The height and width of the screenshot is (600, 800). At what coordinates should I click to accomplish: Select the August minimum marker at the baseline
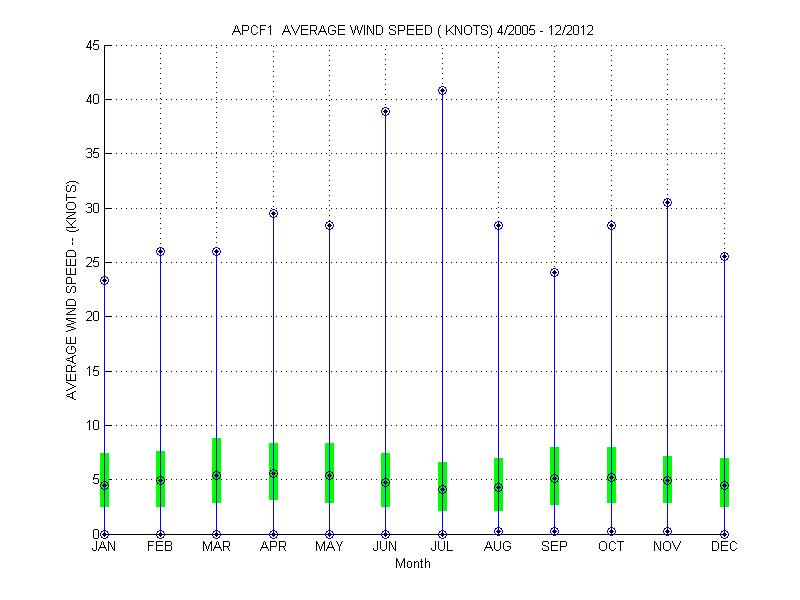498,532
